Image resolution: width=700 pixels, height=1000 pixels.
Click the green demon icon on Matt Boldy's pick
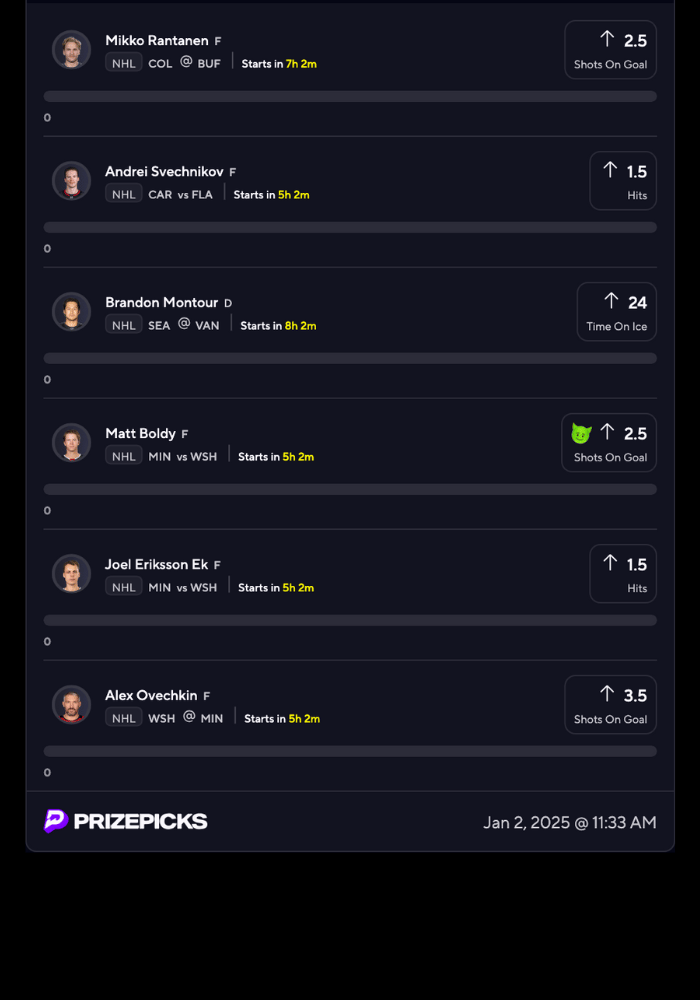click(x=581, y=434)
